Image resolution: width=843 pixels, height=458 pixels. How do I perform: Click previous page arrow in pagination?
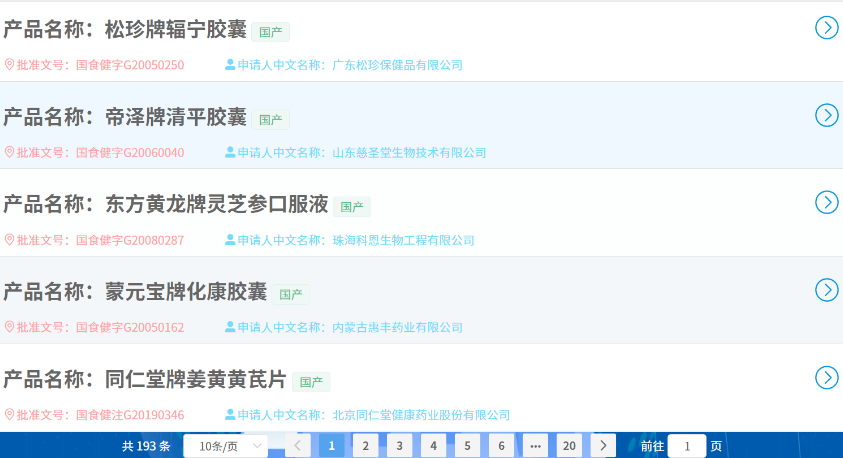coord(298,446)
